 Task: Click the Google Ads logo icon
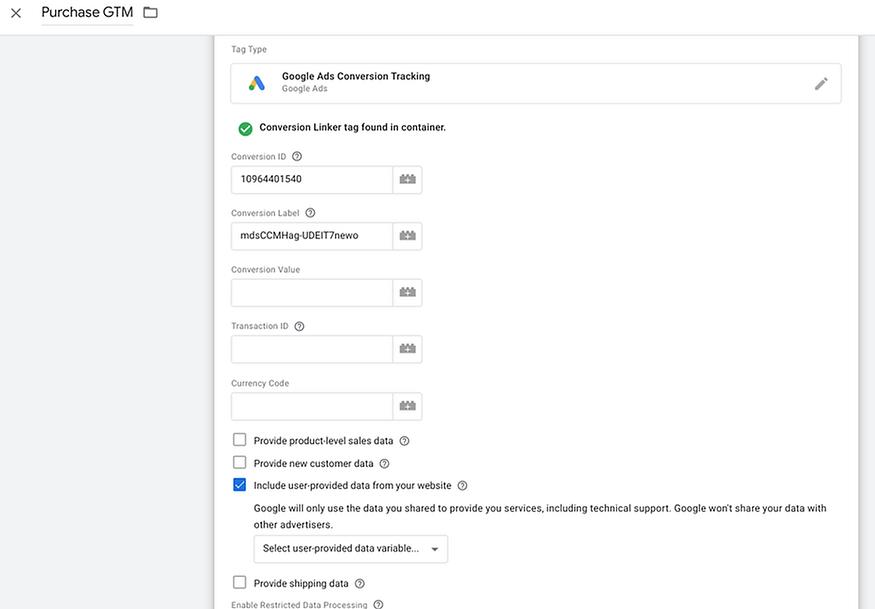point(257,83)
